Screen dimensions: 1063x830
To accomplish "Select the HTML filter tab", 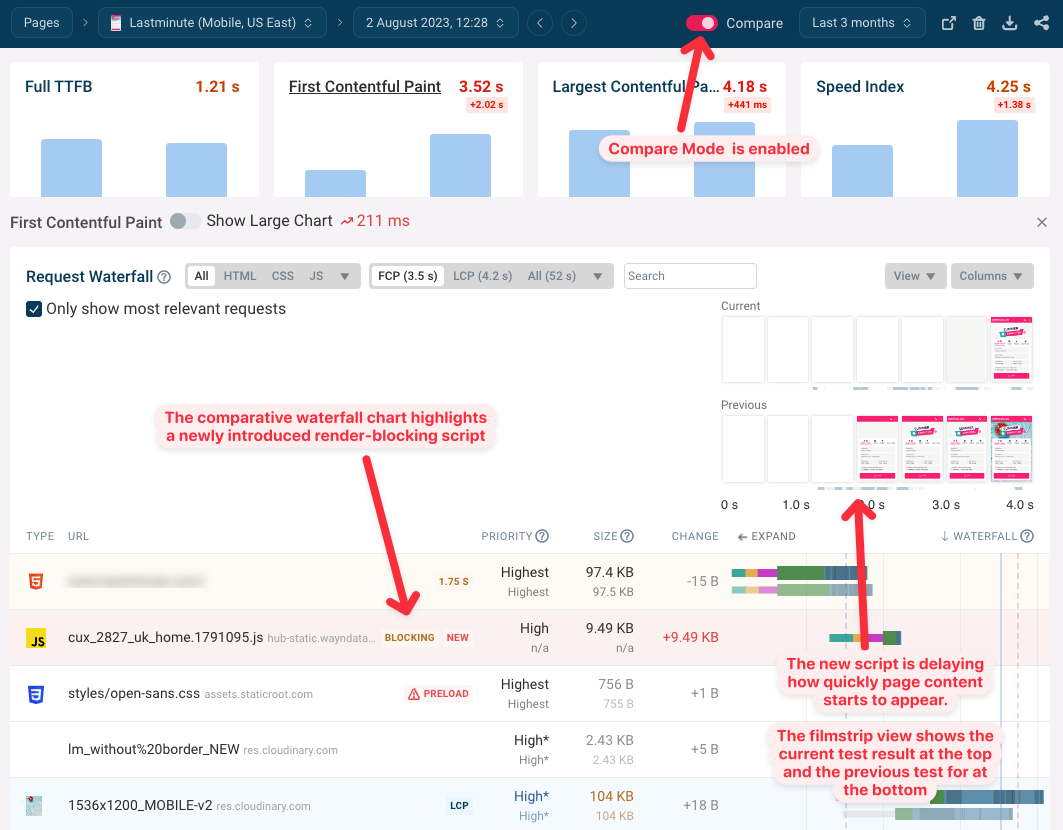I will pyautogui.click(x=240, y=276).
